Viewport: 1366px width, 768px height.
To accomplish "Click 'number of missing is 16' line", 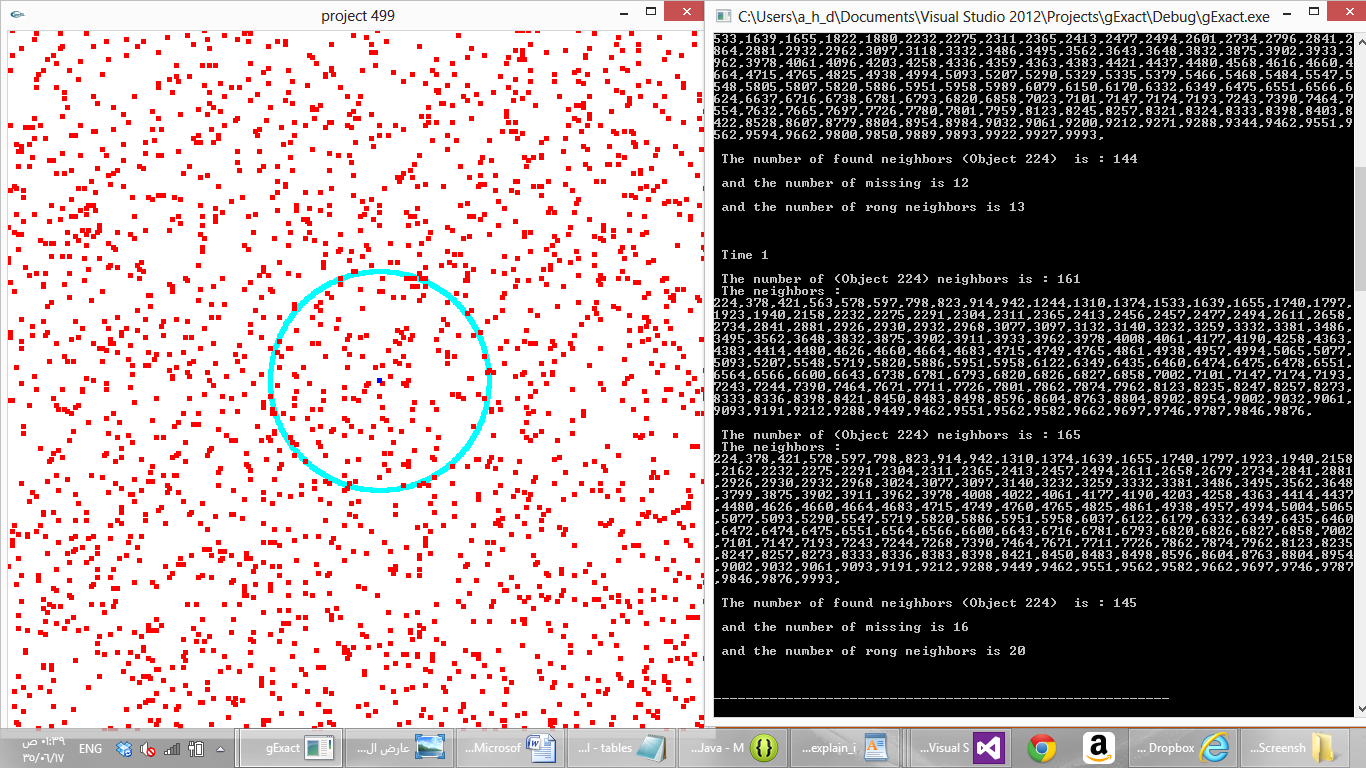I will point(845,627).
